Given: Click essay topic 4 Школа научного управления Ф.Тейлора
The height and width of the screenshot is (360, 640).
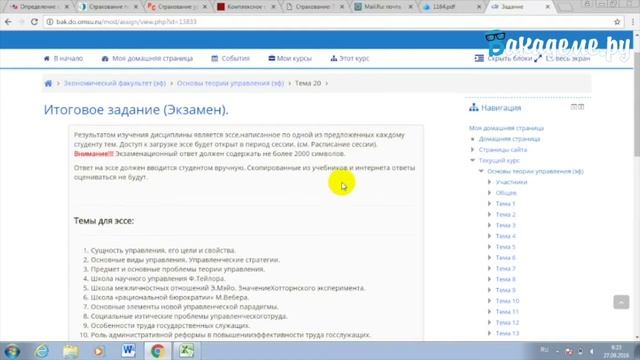Looking at the screenshot, I should tap(158, 278).
